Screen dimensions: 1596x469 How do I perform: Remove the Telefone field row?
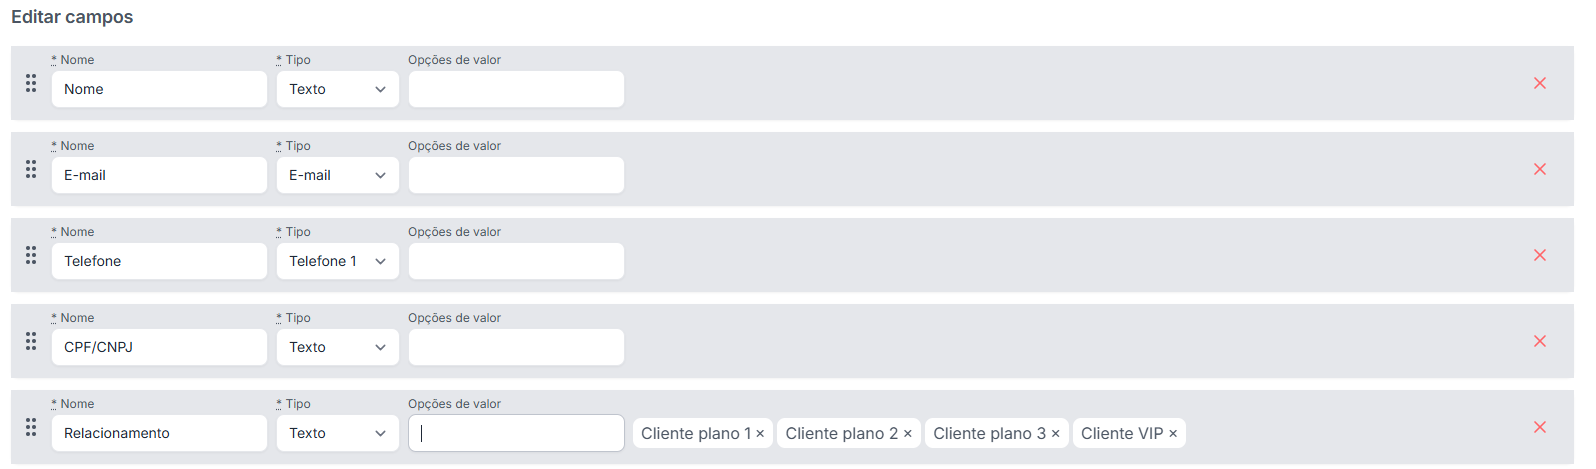[x=1539, y=255]
